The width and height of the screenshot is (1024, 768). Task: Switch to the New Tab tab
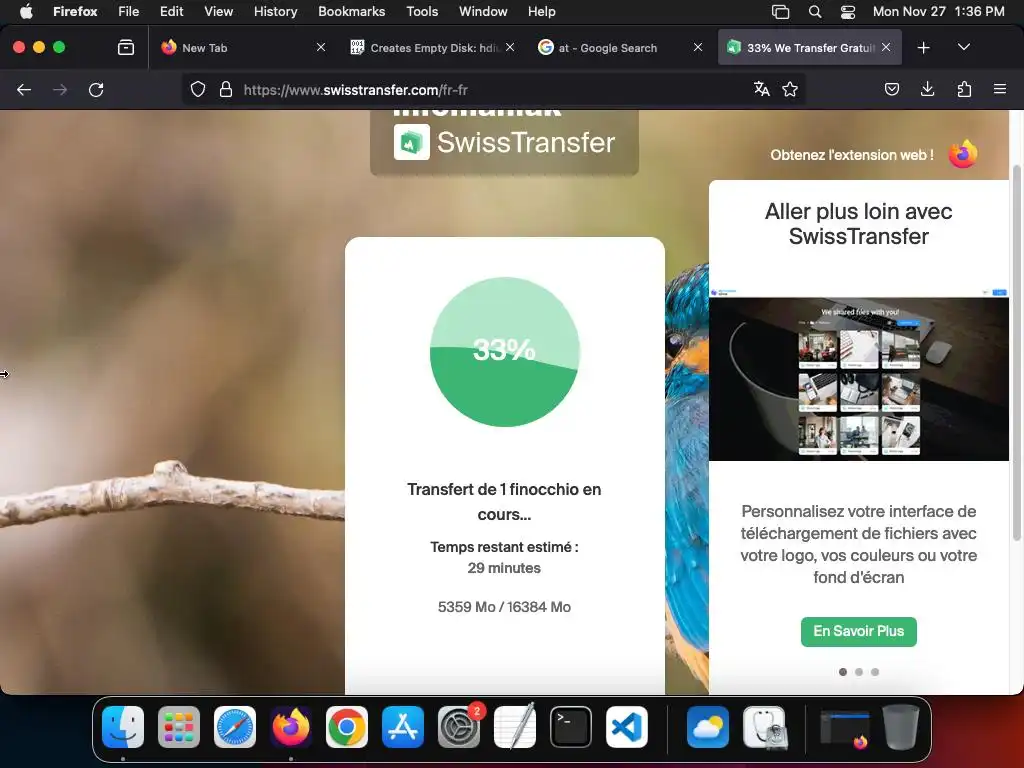tap(244, 47)
